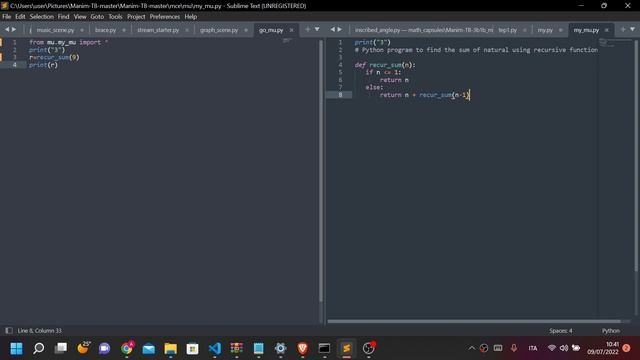Viewport: 640px width, 360px height.
Task: Open the Edit menu
Action: pyautogui.click(x=20, y=17)
